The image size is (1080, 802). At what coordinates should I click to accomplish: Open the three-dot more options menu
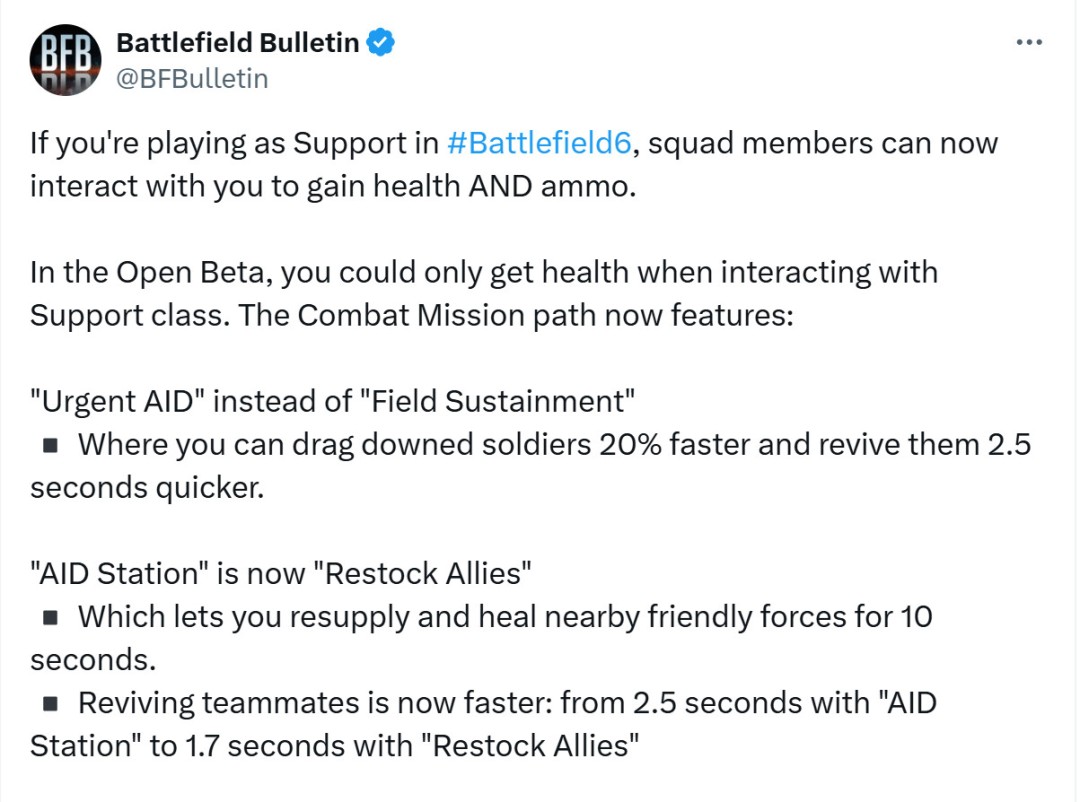point(1029,43)
